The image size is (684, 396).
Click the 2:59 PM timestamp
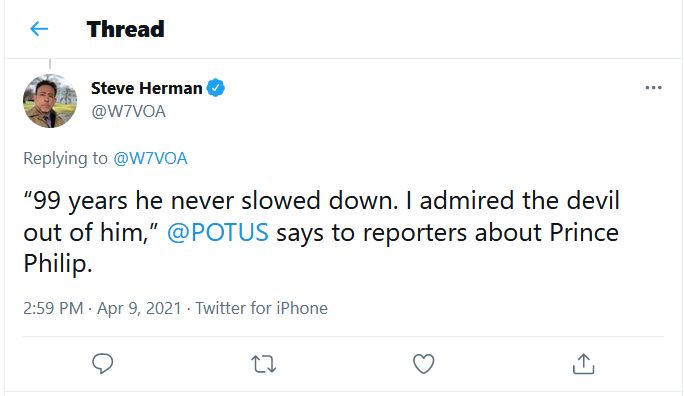[53, 308]
